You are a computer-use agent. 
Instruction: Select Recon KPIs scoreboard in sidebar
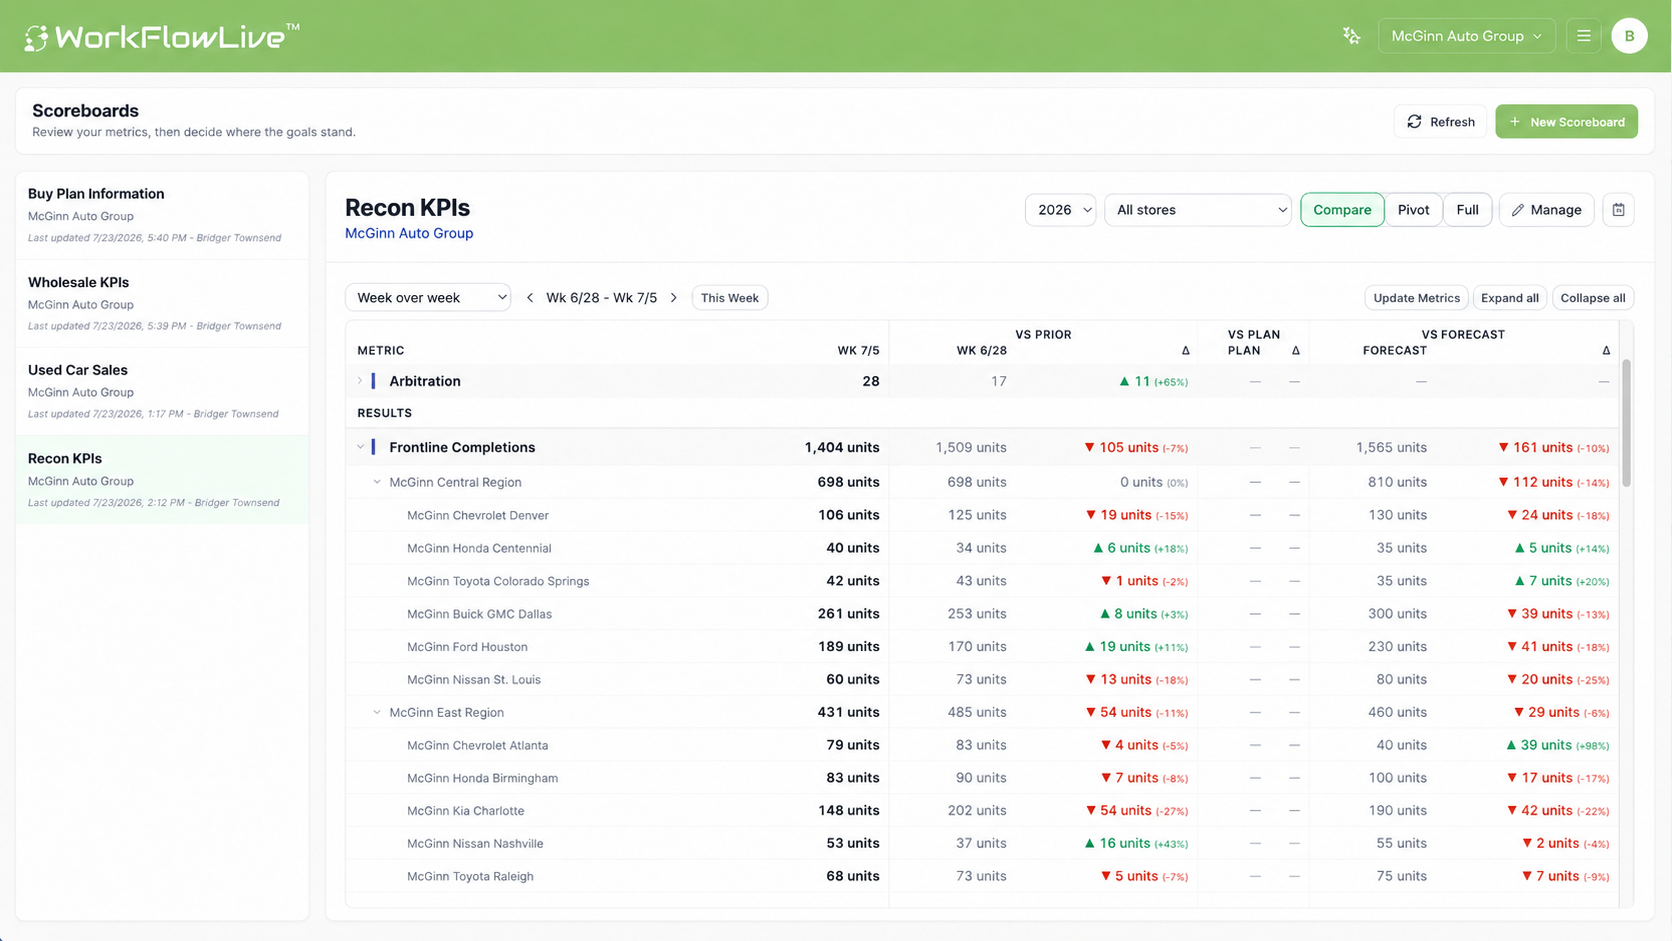click(162, 480)
